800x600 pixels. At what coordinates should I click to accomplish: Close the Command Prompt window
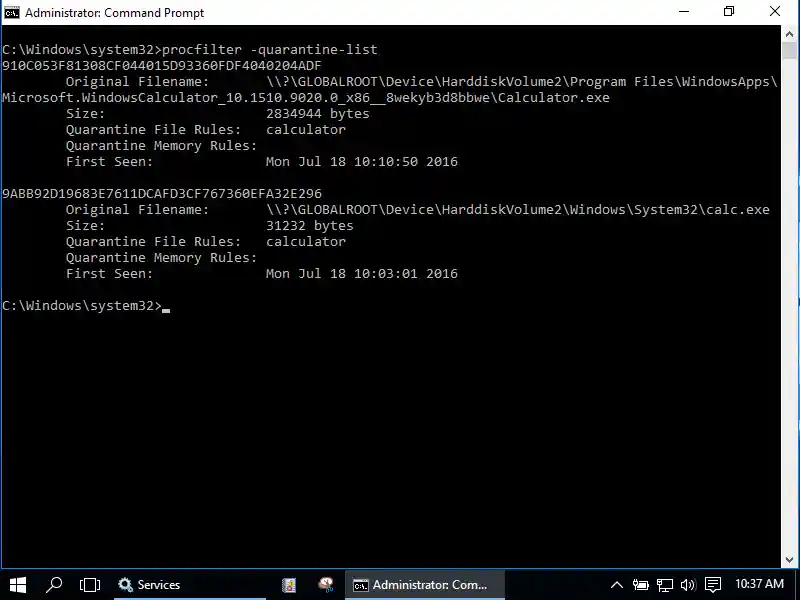[774, 12]
